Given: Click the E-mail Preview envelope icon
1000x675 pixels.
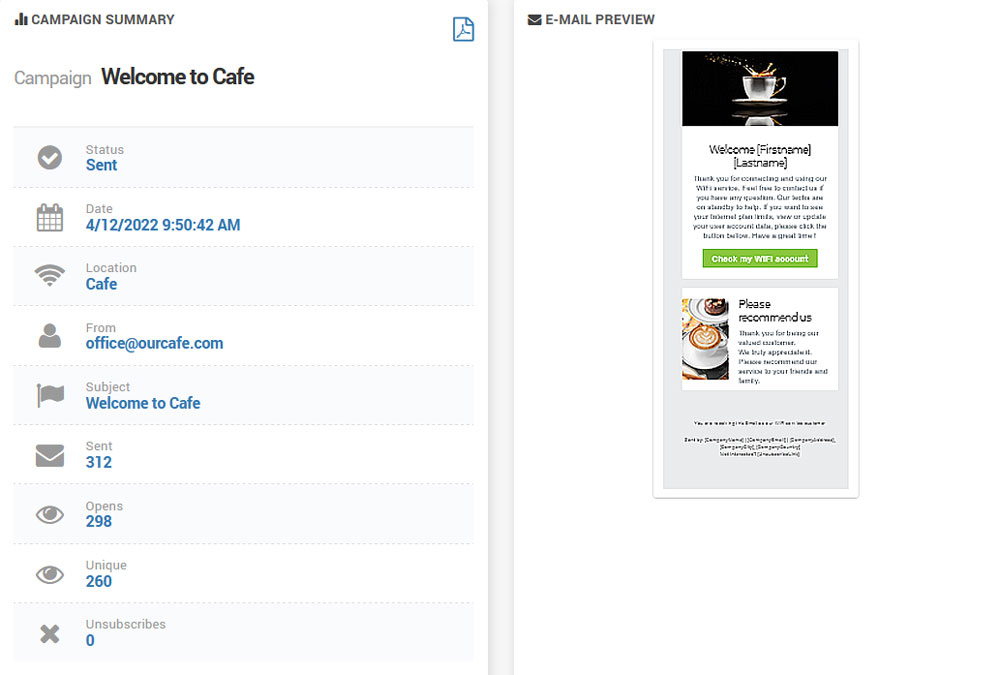Looking at the screenshot, I should click(x=534, y=20).
